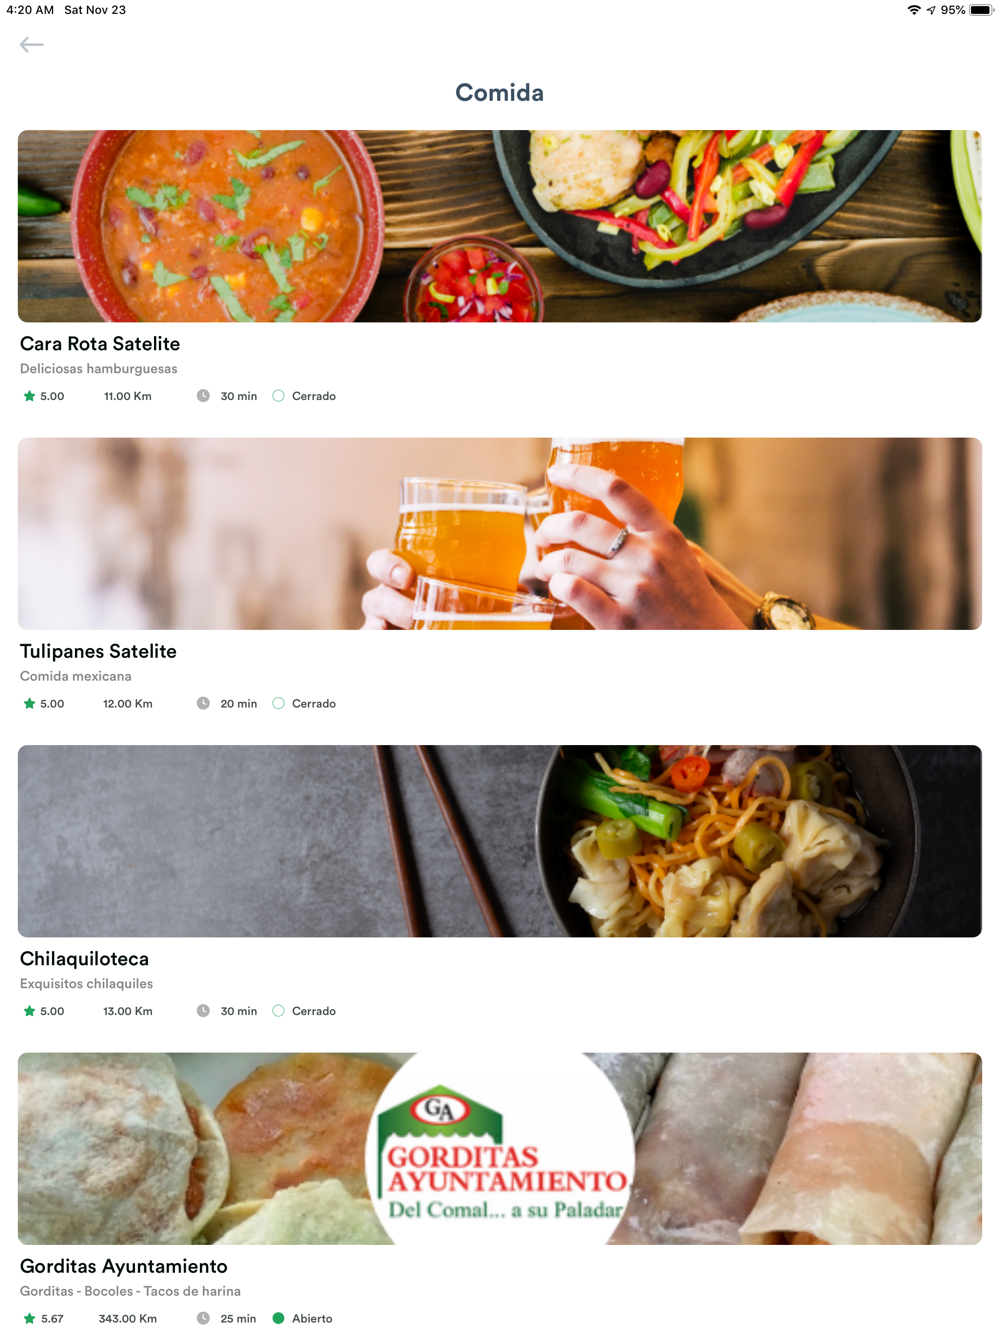Click the clock icon beside 20 min
1000x1334 pixels.
[203, 703]
